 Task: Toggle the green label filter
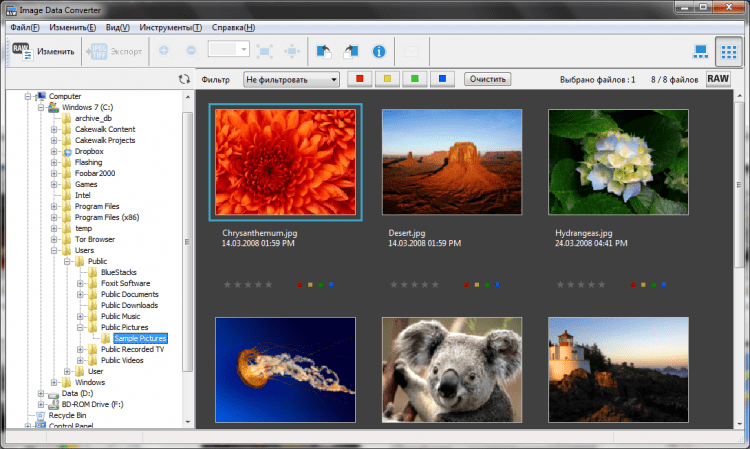(414, 79)
